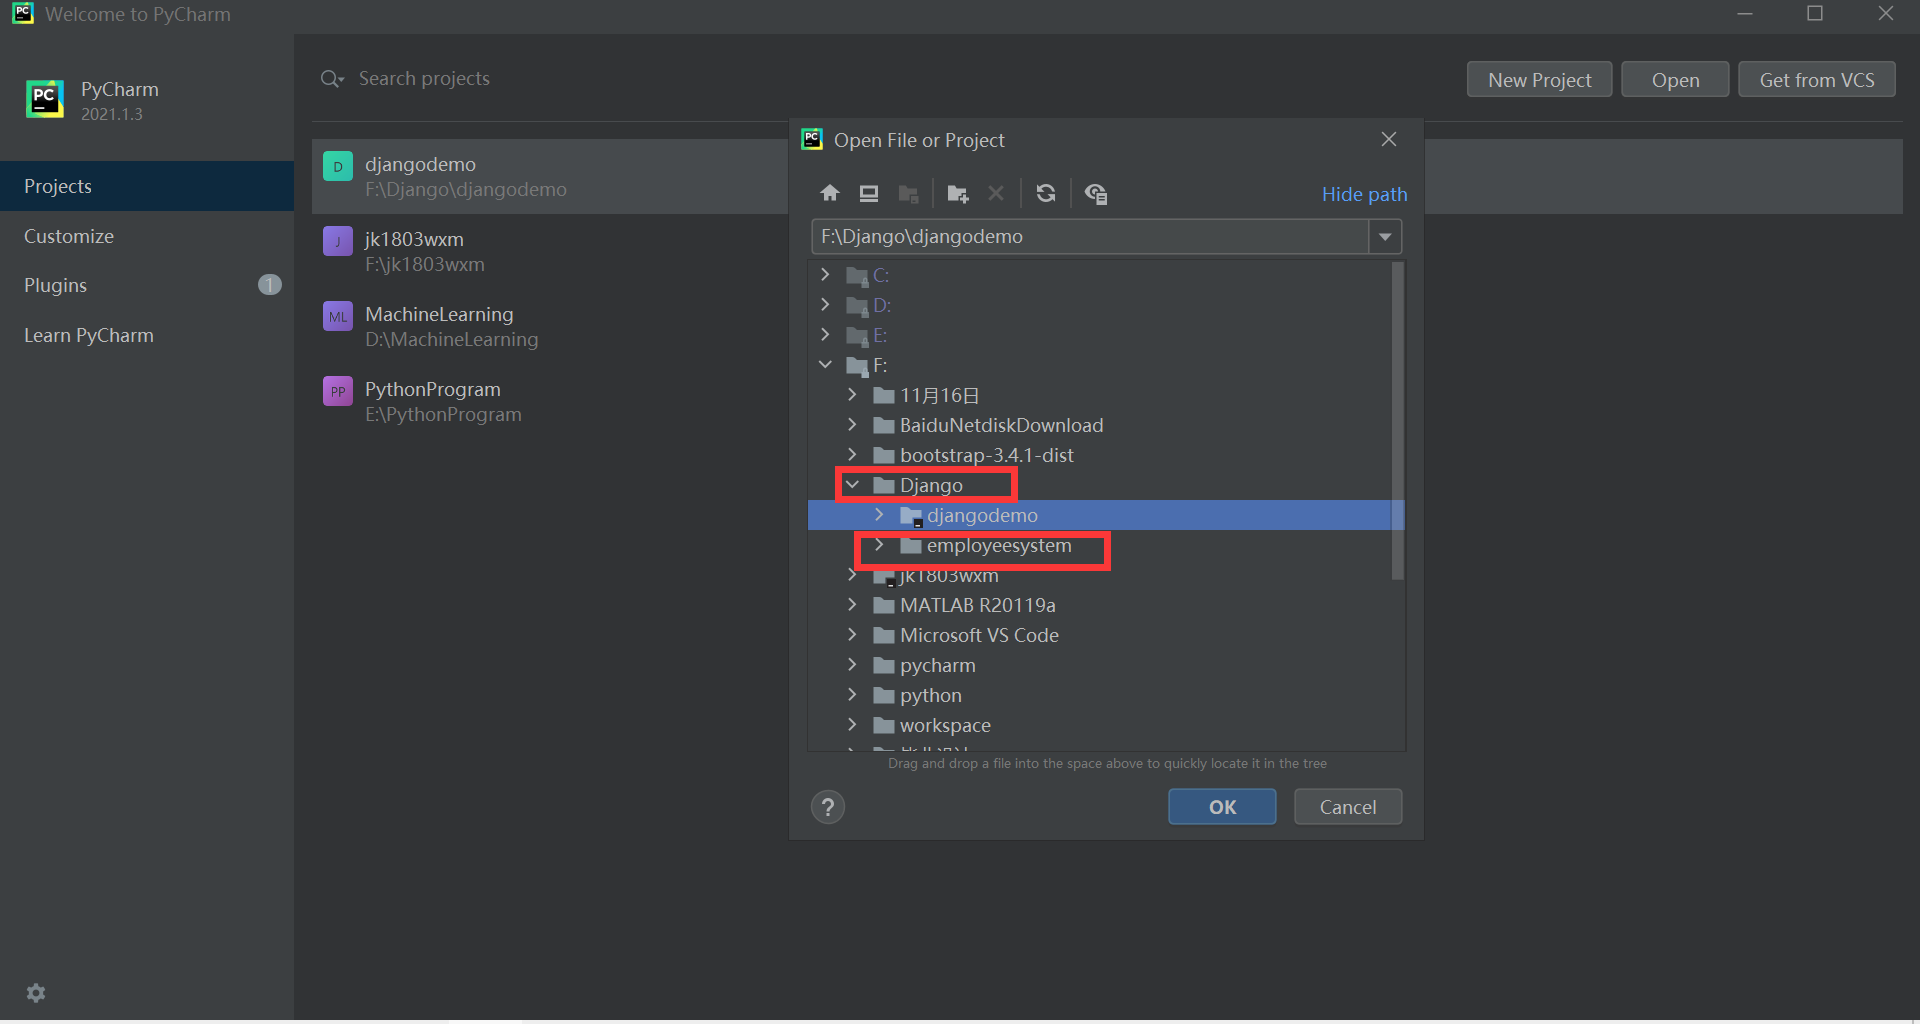Click the search magnifier icon

click(332, 79)
